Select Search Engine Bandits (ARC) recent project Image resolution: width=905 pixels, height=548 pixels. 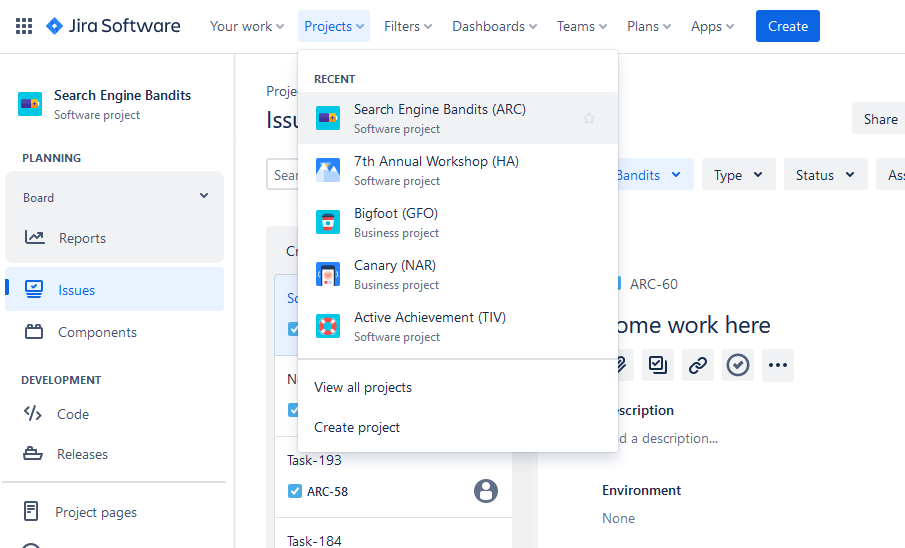pos(458,118)
